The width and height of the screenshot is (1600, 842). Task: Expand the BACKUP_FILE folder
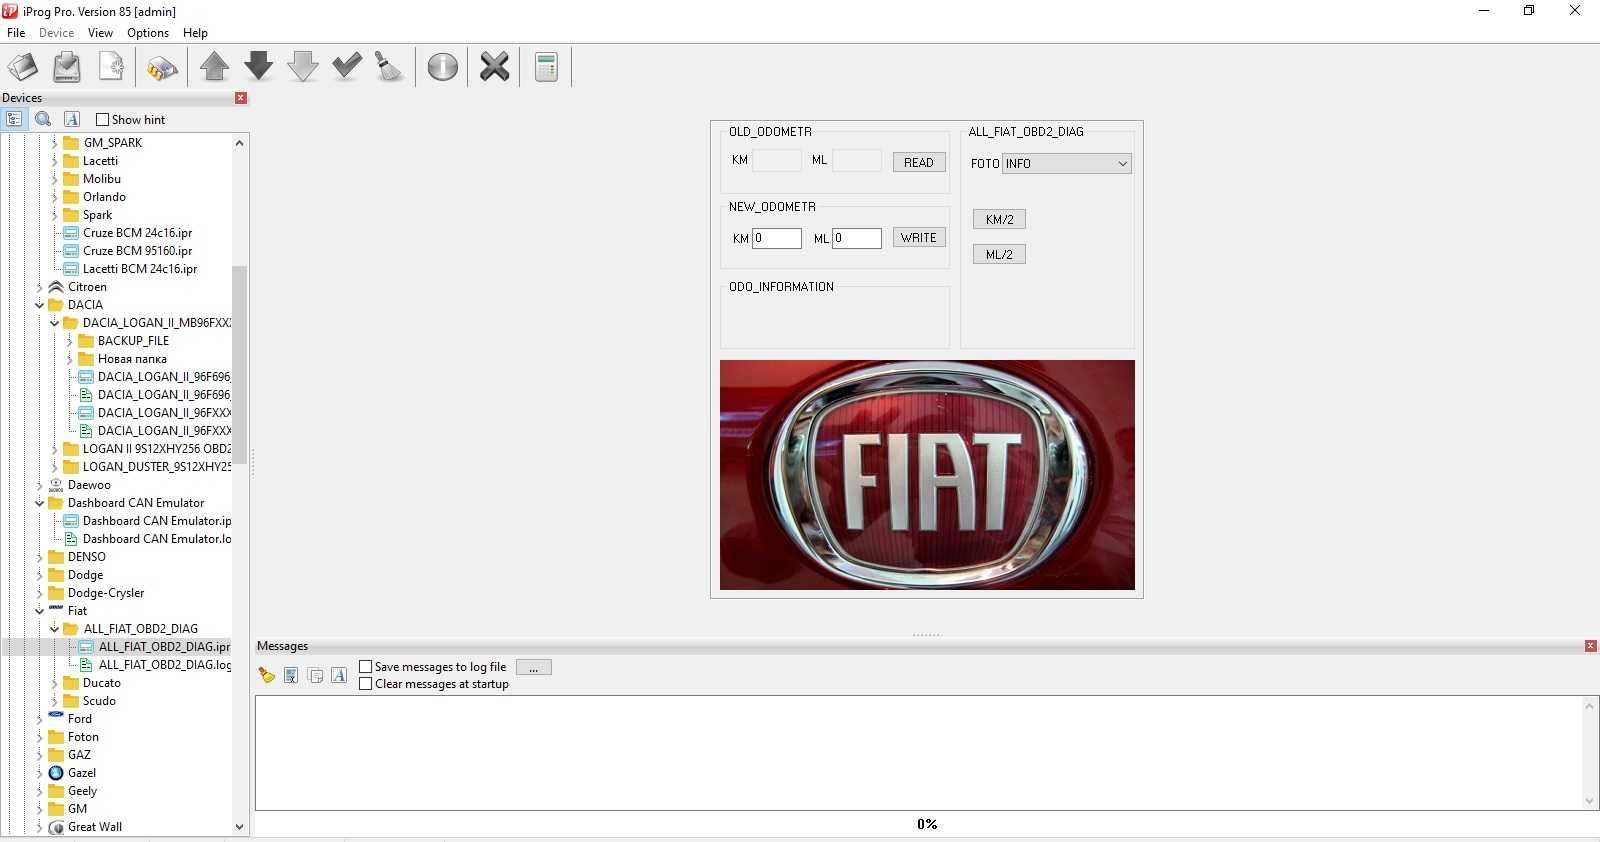coord(69,341)
